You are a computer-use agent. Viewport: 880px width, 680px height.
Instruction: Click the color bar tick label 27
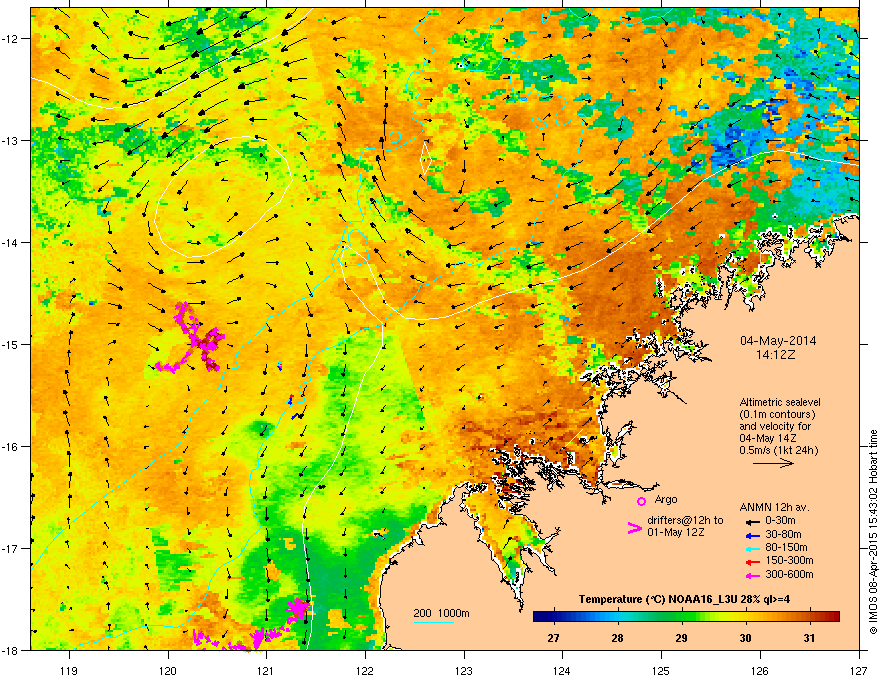[x=553, y=638]
